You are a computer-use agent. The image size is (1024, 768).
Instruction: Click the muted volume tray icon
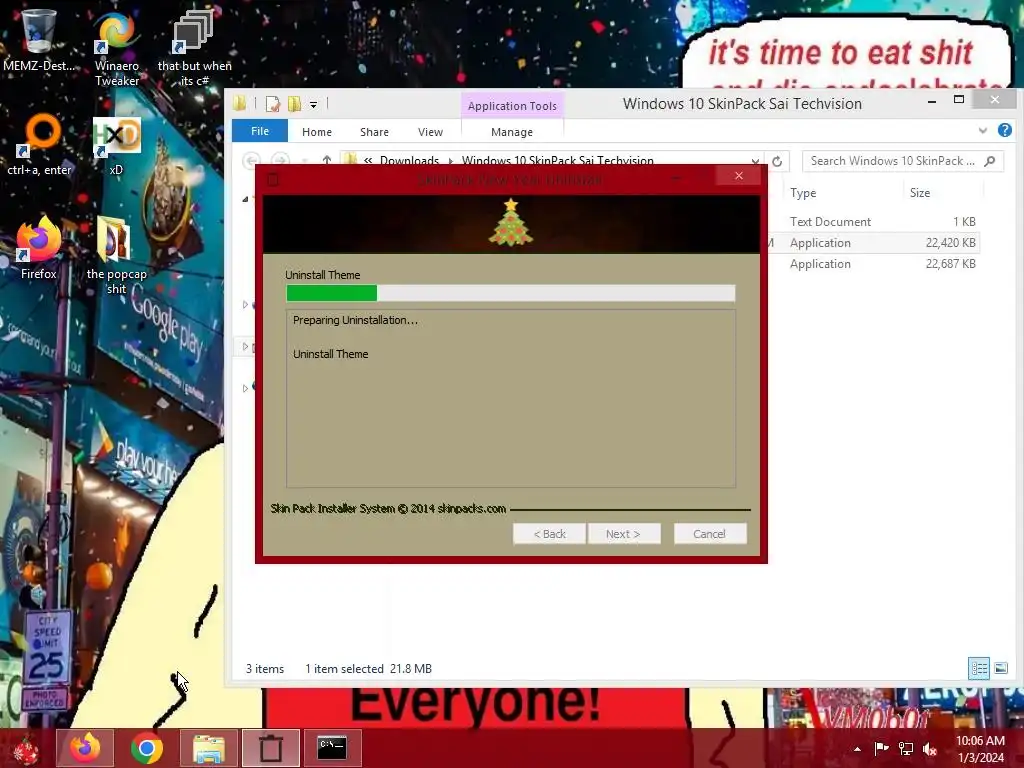coord(930,749)
